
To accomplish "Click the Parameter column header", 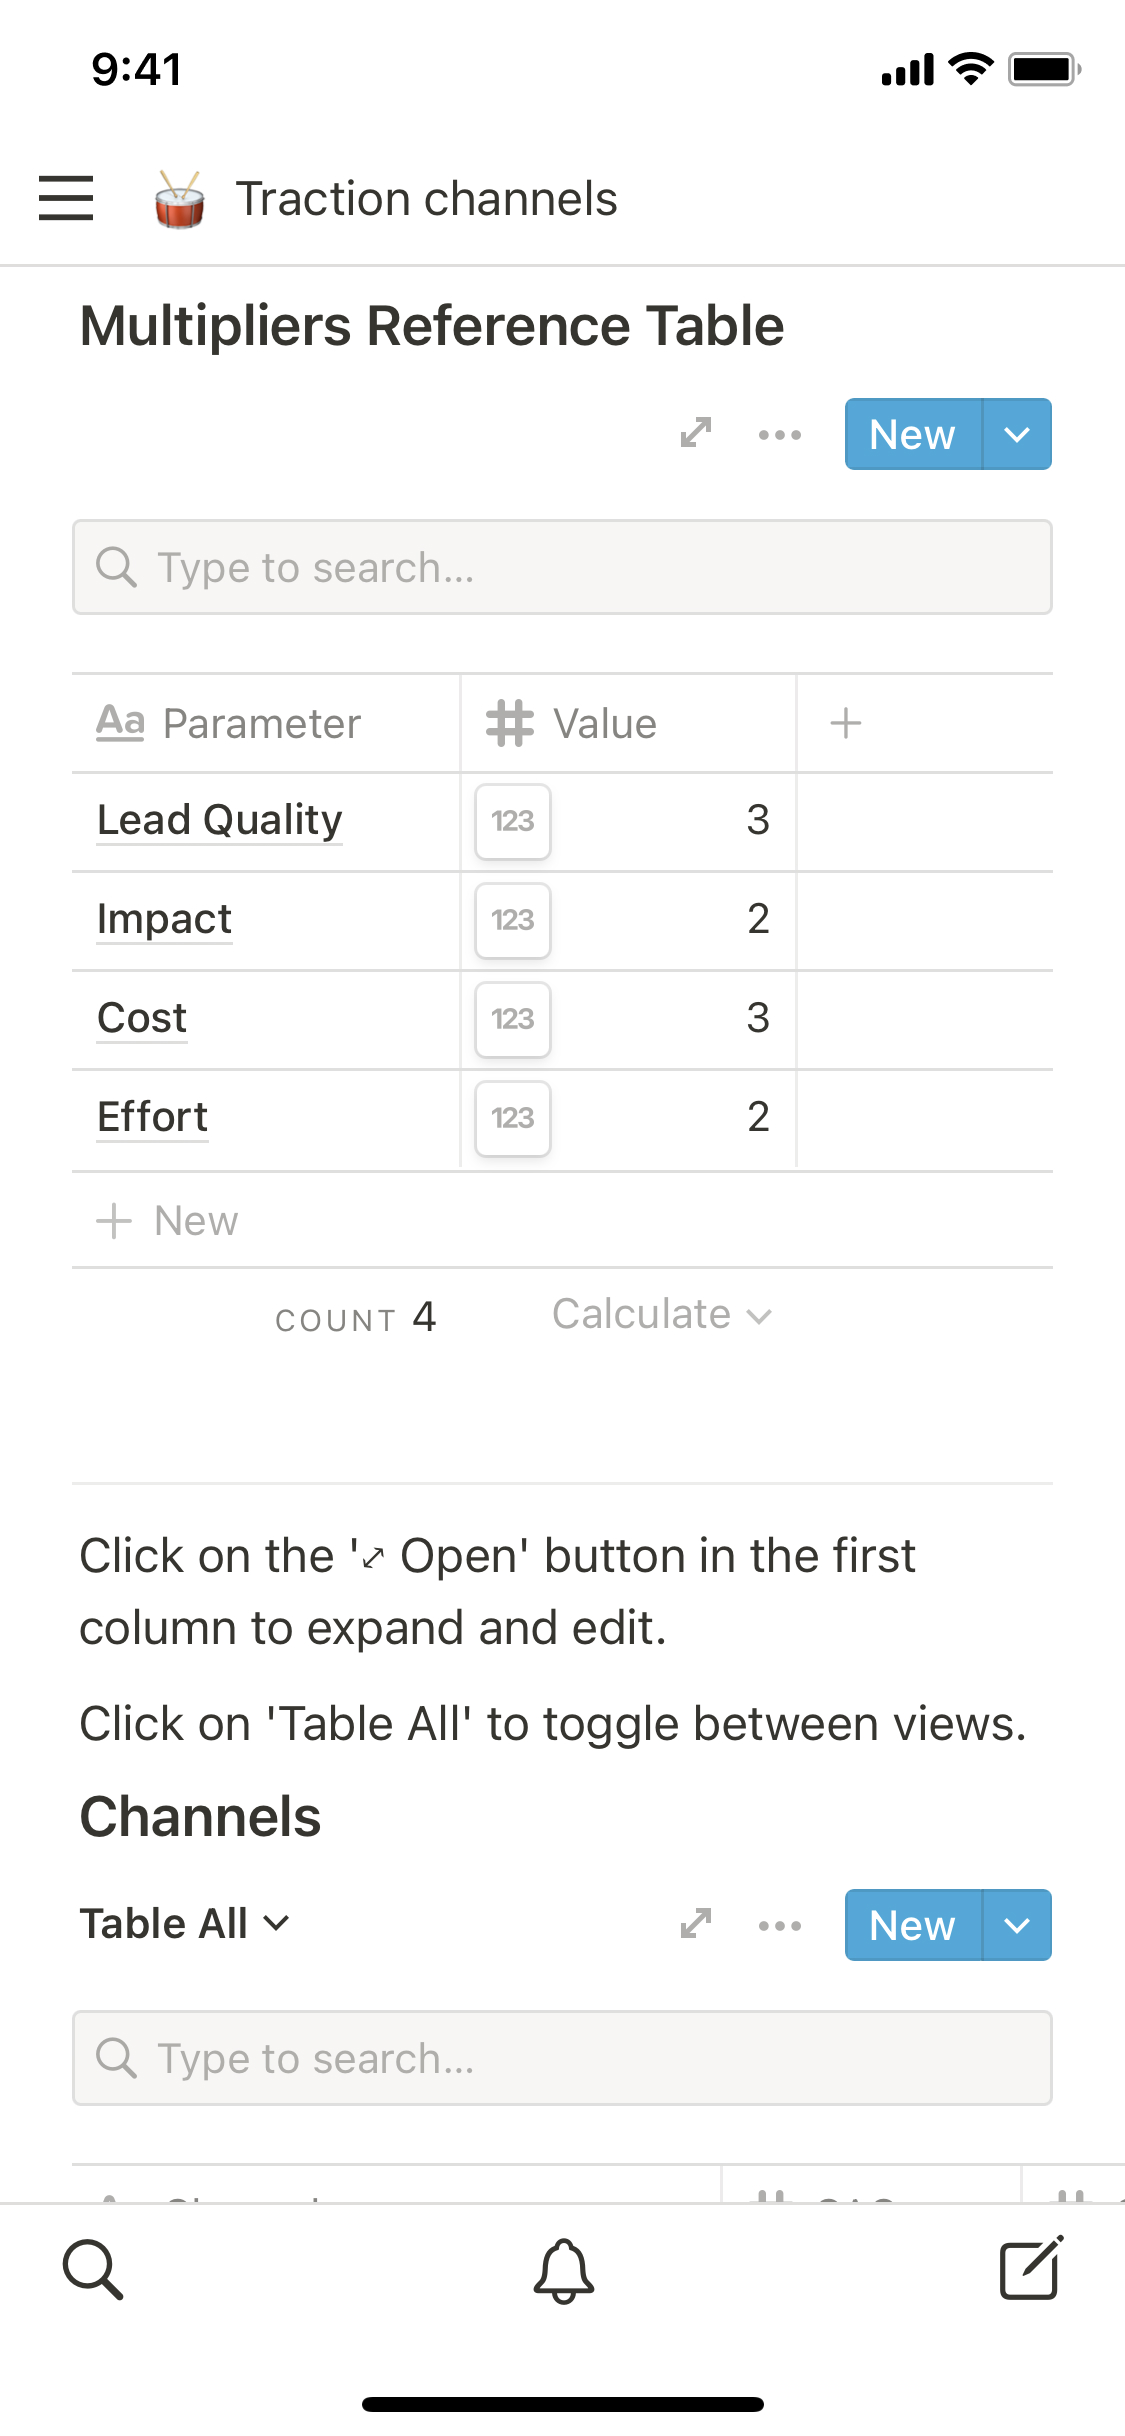I will [x=262, y=723].
